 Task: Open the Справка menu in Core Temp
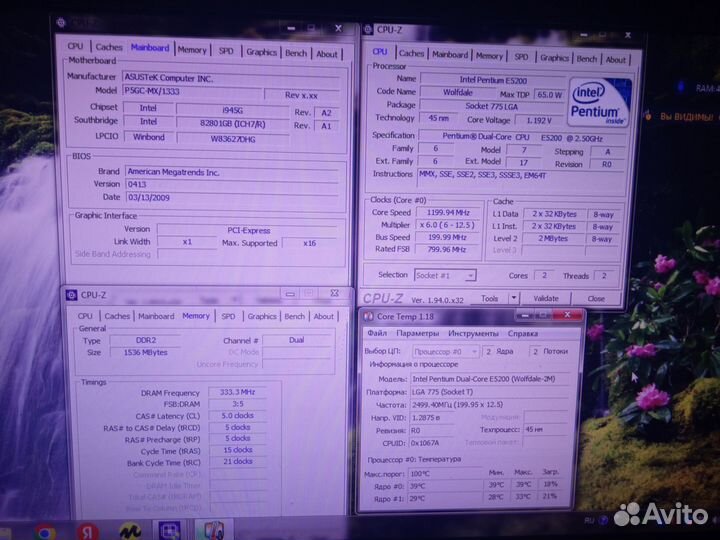tap(522, 333)
